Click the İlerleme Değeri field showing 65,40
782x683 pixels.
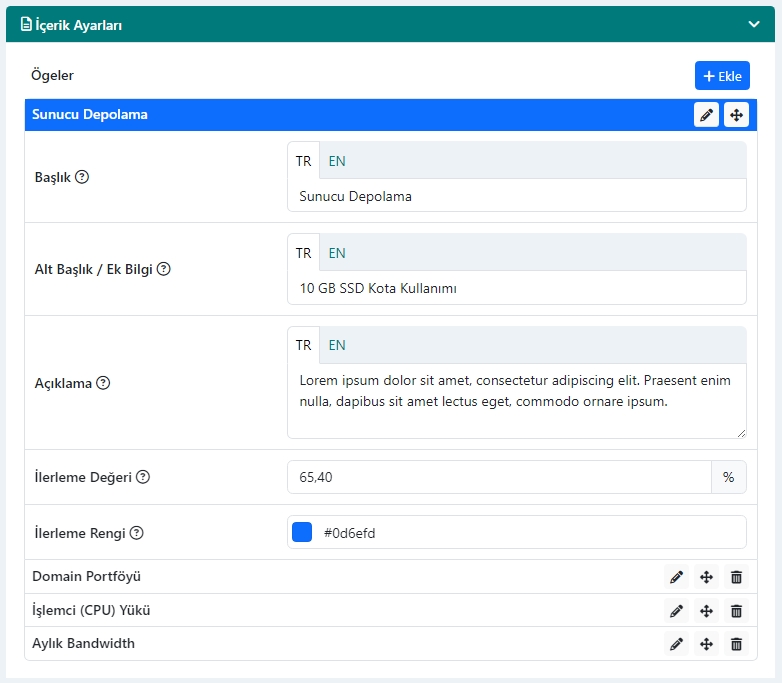(499, 477)
